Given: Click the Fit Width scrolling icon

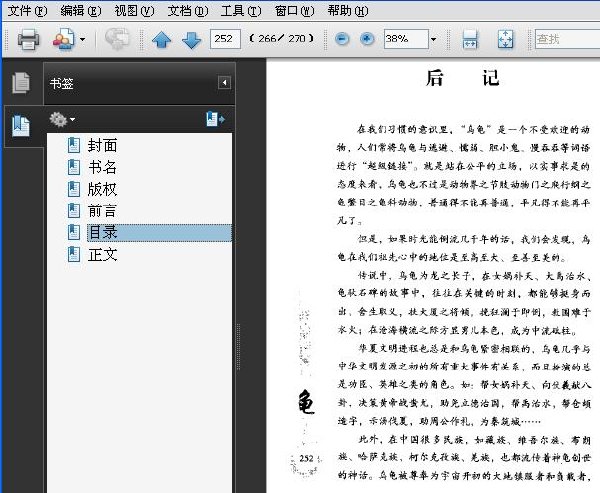Looking at the screenshot, I should coord(470,39).
